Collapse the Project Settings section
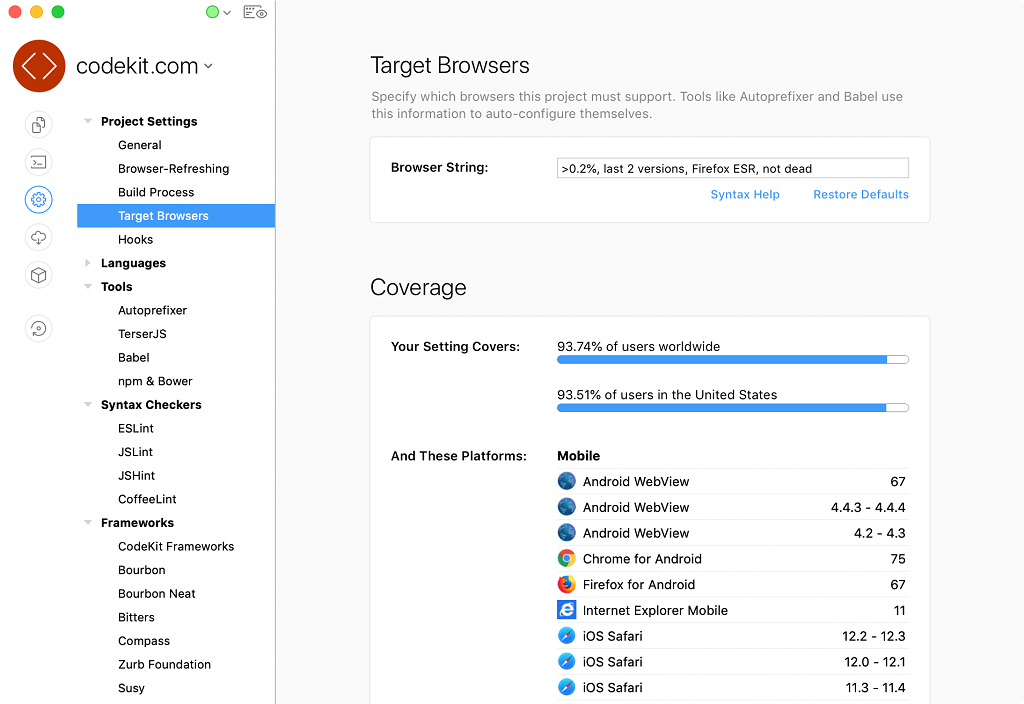Viewport: 1024px width, 704px height. tap(88, 121)
